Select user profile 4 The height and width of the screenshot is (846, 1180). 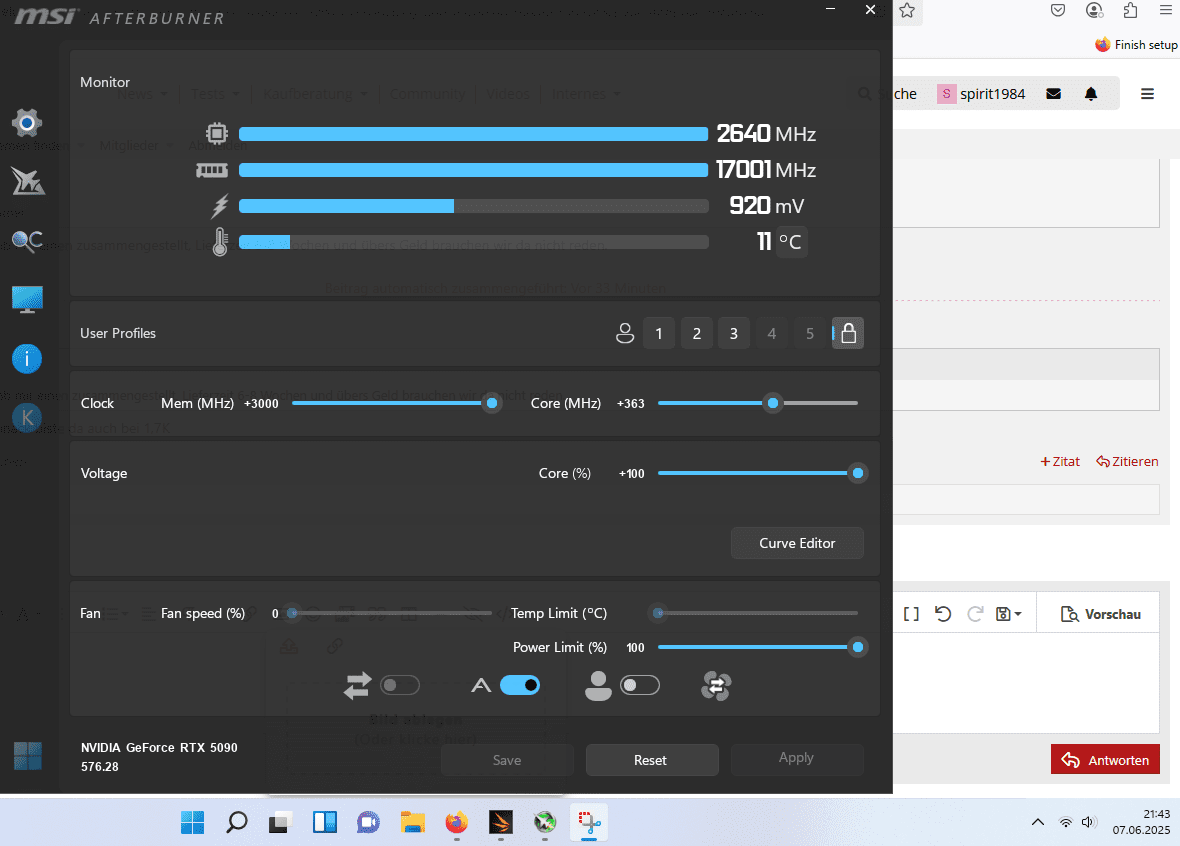pos(771,333)
